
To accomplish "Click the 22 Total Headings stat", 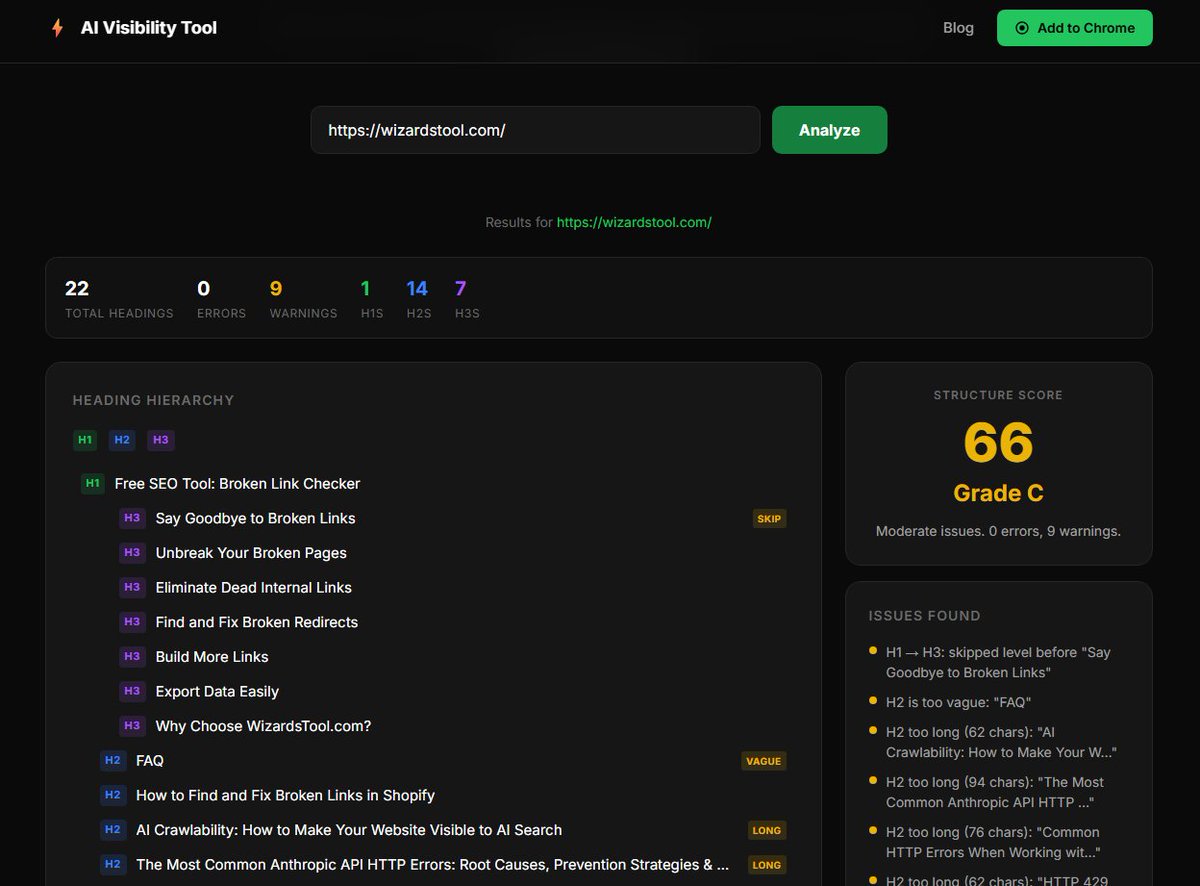I will pos(119,299).
